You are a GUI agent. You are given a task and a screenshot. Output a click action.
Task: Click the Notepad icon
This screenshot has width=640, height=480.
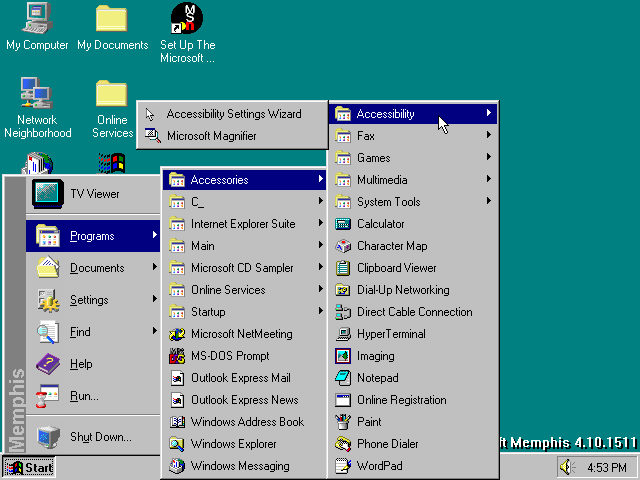[x=343, y=378]
